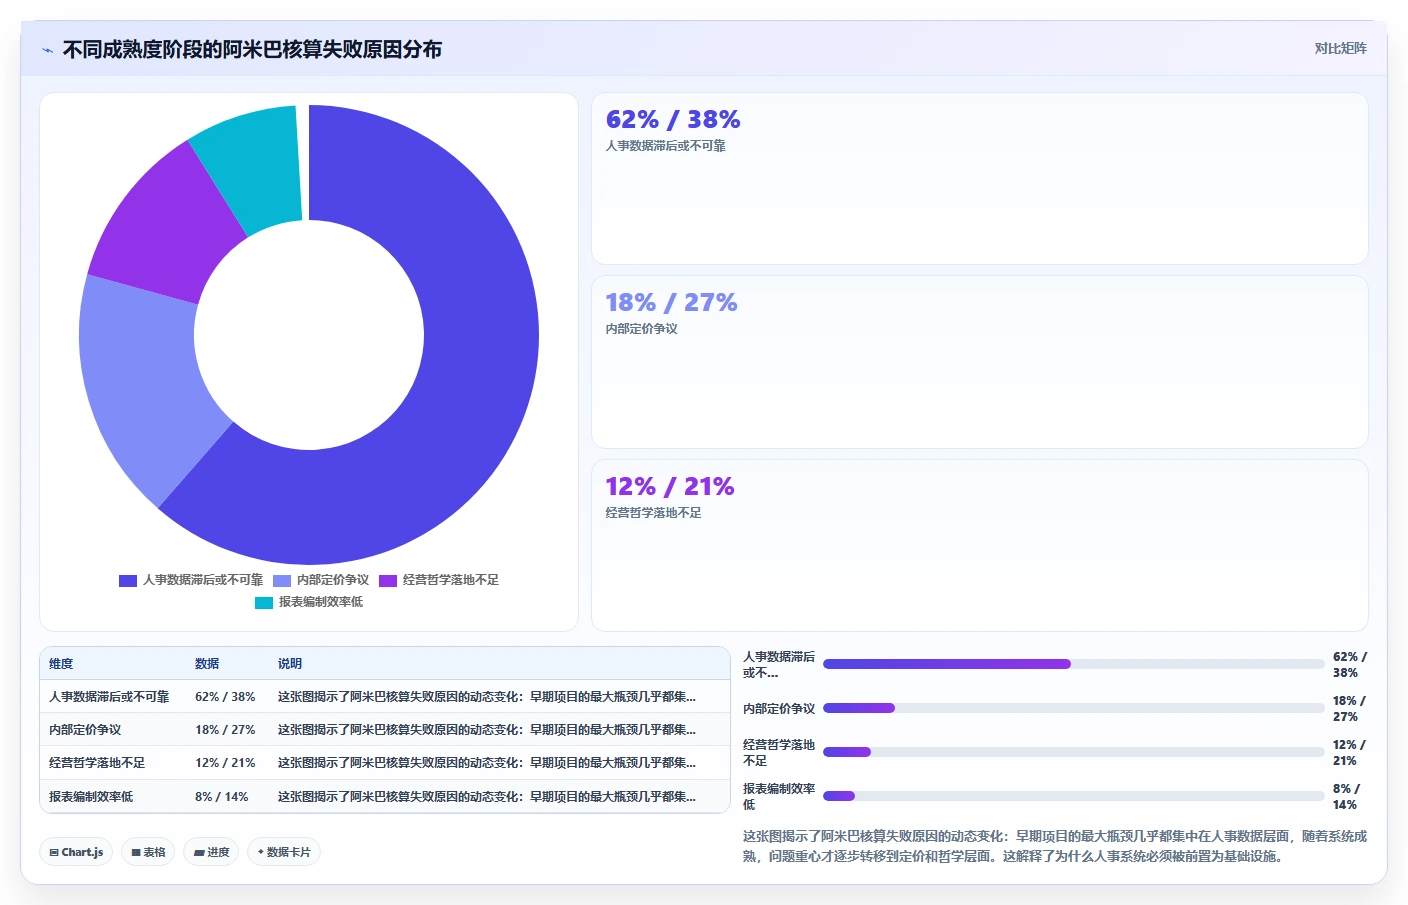
Task: Toggle 经营哲学落地不足 legend swatch
Action: coord(388,580)
